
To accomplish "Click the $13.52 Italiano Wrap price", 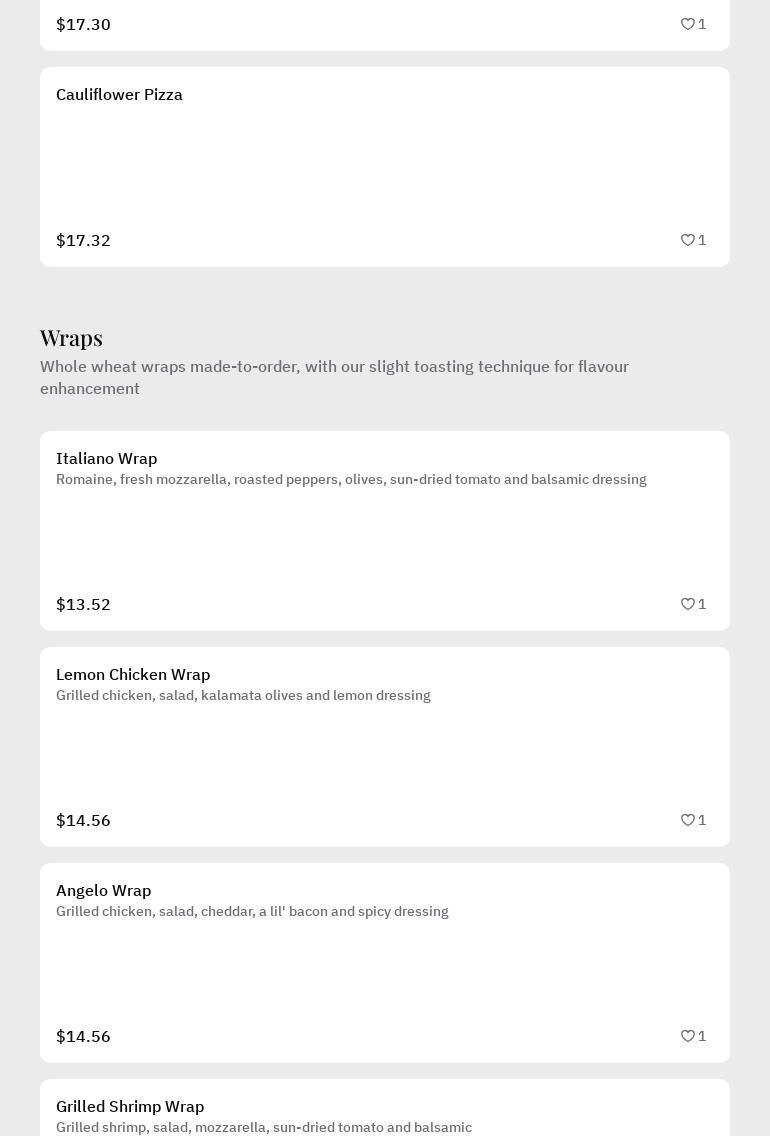I will pos(83,605).
